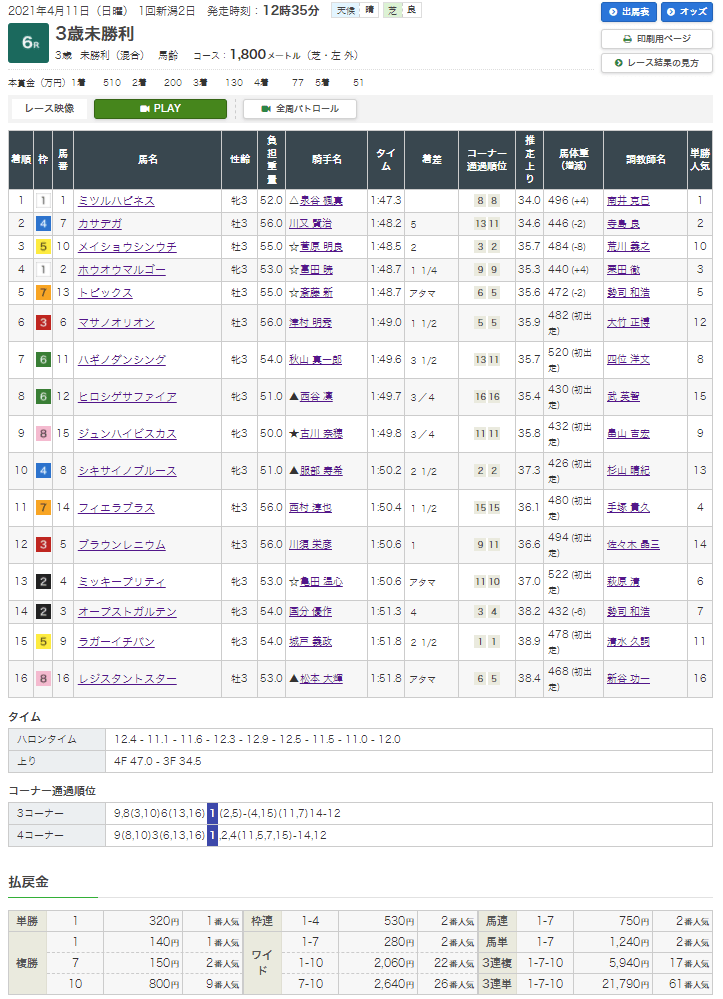Expand the レース結果の見方 guide

(656, 63)
